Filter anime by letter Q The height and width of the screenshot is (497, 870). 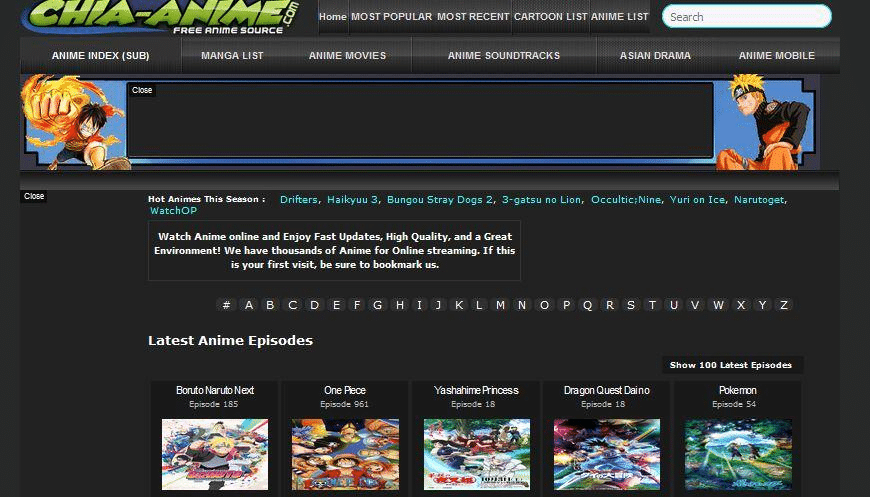[588, 305]
